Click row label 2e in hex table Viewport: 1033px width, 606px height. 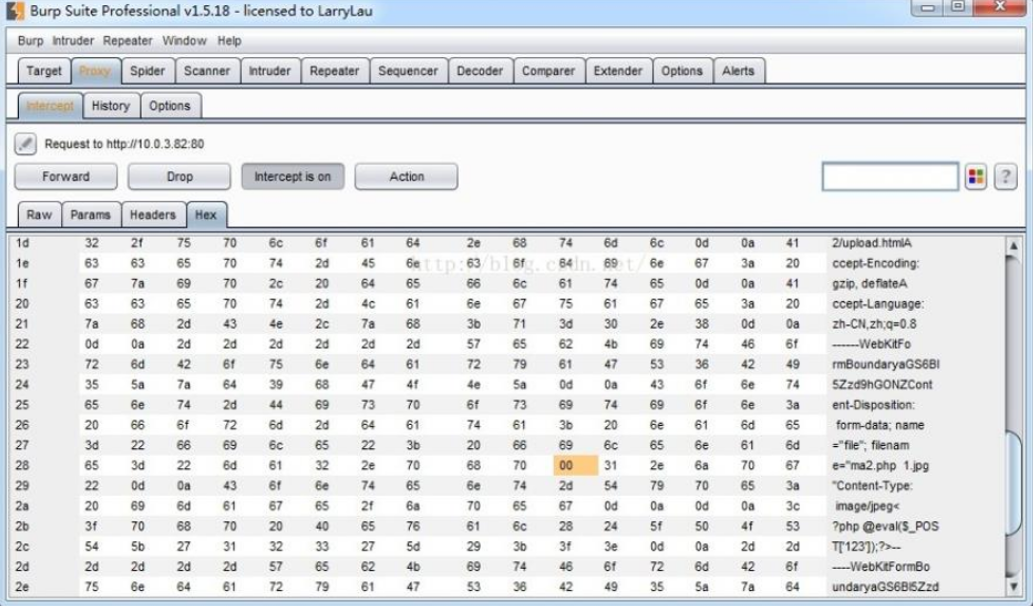tap(22, 587)
